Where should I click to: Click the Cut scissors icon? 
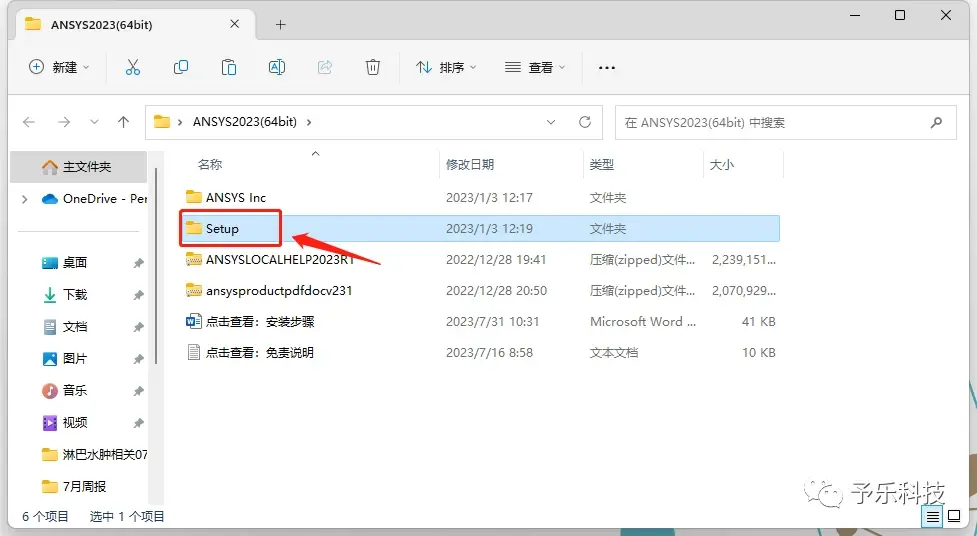coord(133,67)
